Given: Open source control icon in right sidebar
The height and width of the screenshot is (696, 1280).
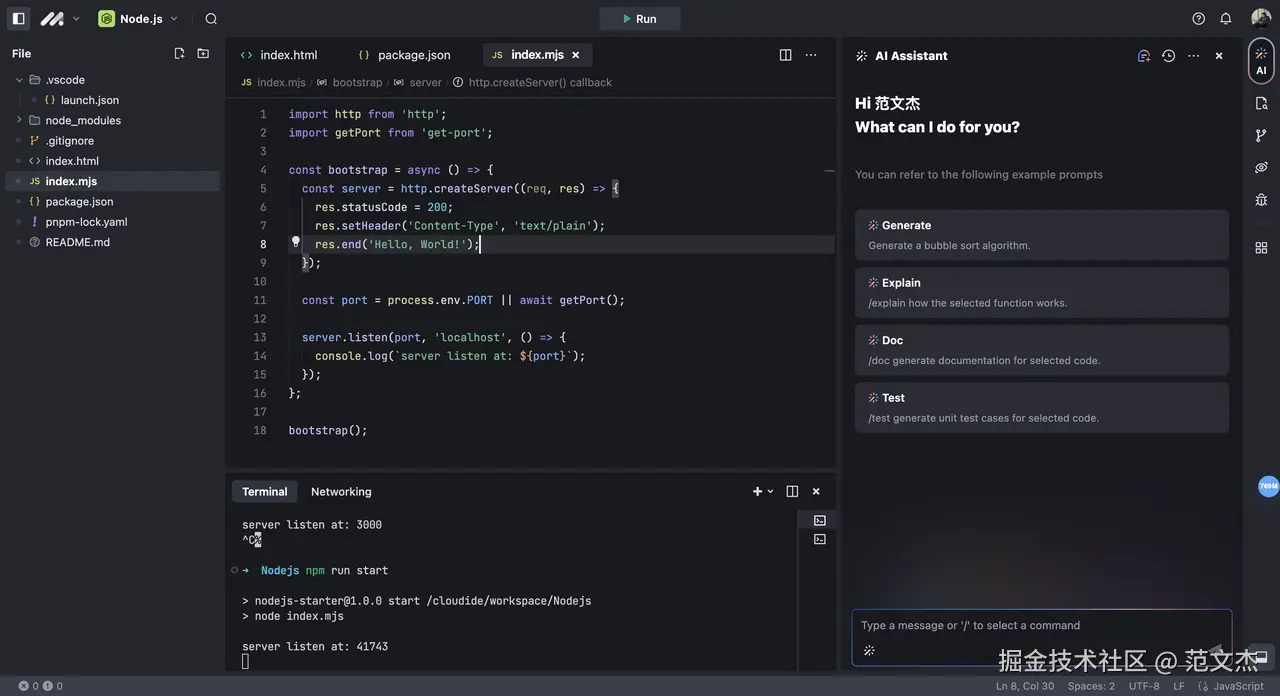Looking at the screenshot, I should coord(1261,136).
